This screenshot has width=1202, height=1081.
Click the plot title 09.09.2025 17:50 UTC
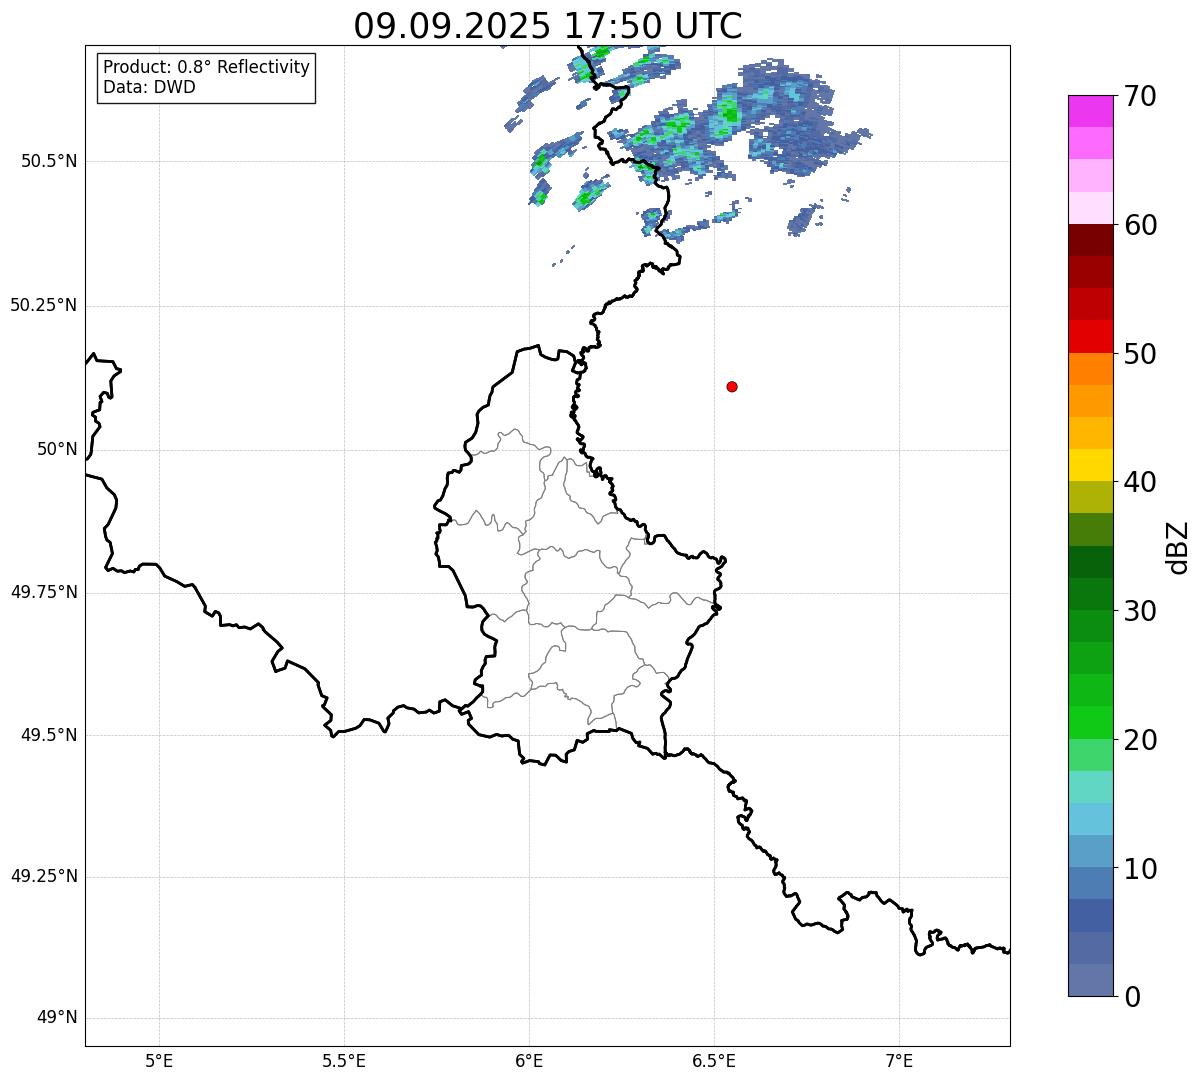pyautogui.click(x=548, y=26)
